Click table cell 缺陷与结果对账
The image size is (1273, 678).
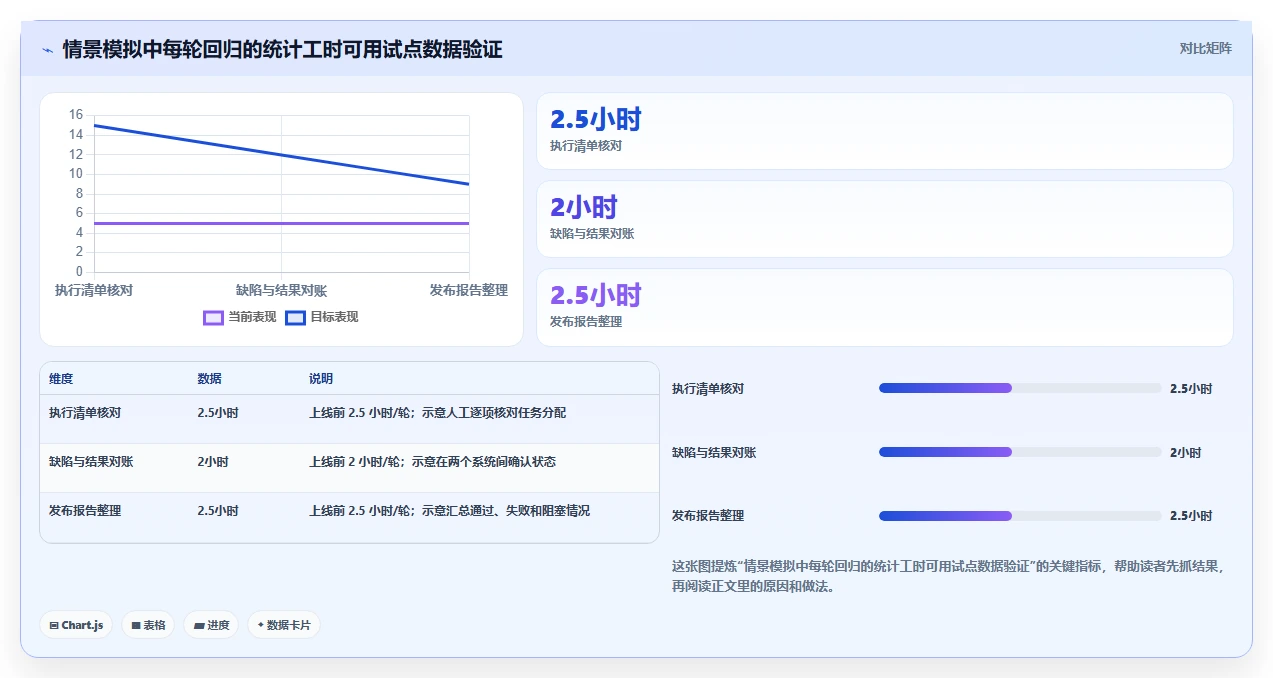click(91, 462)
